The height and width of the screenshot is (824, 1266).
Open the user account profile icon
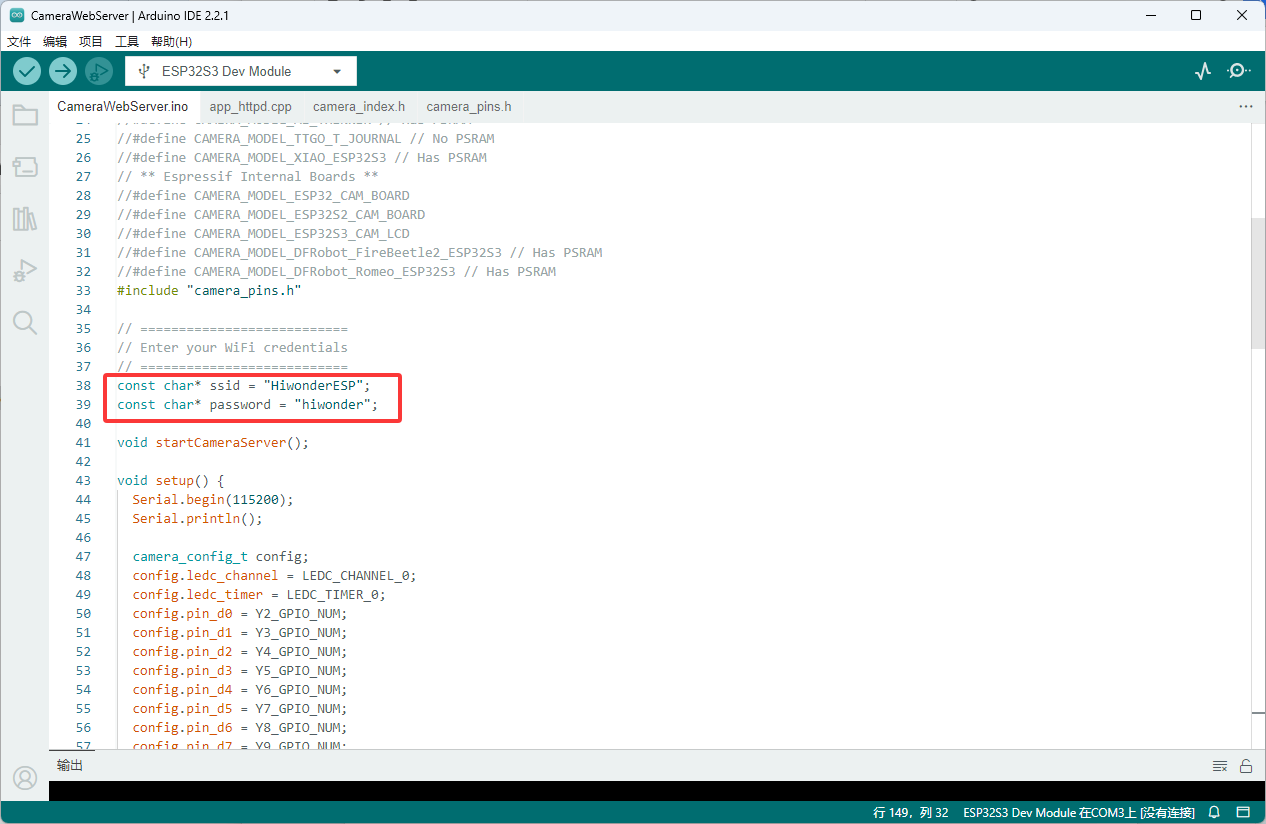click(x=25, y=777)
